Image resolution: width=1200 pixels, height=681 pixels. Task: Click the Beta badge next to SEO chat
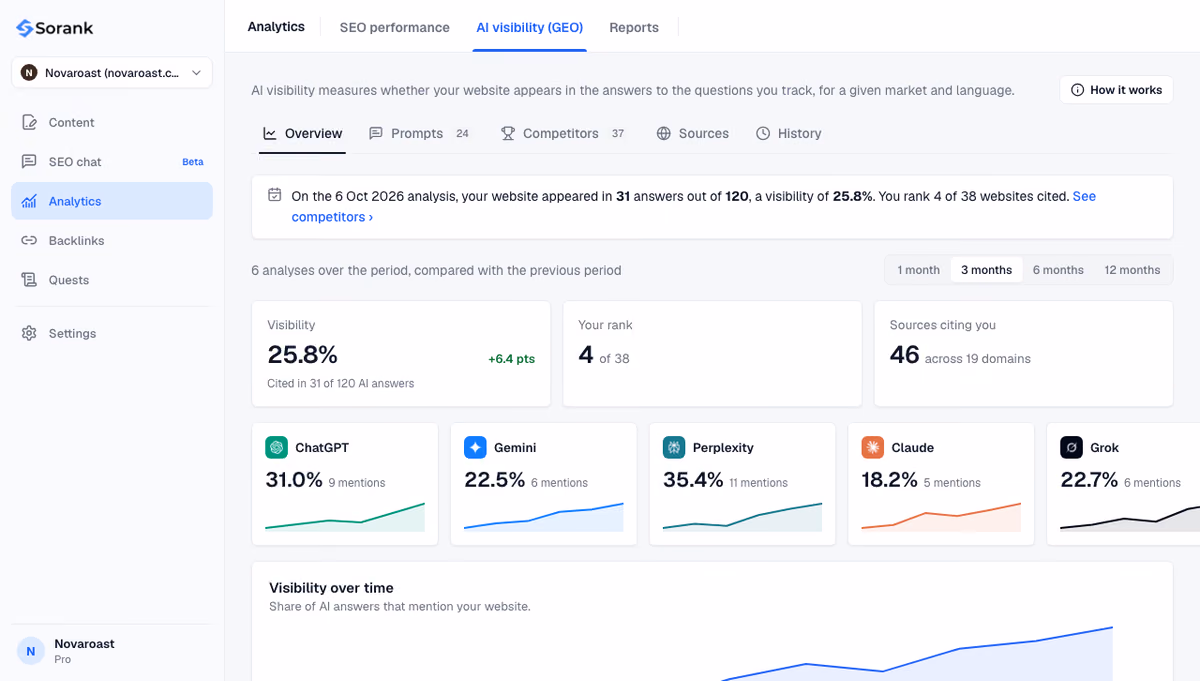[193, 162]
